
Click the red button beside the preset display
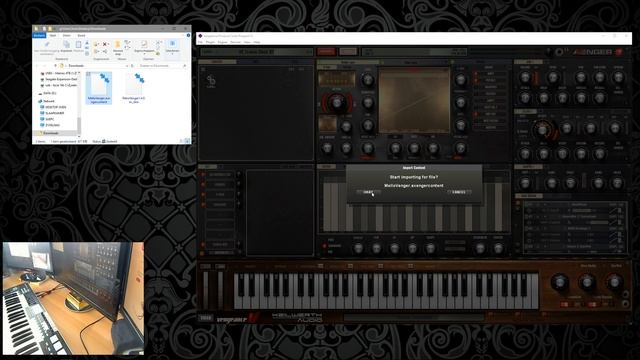point(326,51)
